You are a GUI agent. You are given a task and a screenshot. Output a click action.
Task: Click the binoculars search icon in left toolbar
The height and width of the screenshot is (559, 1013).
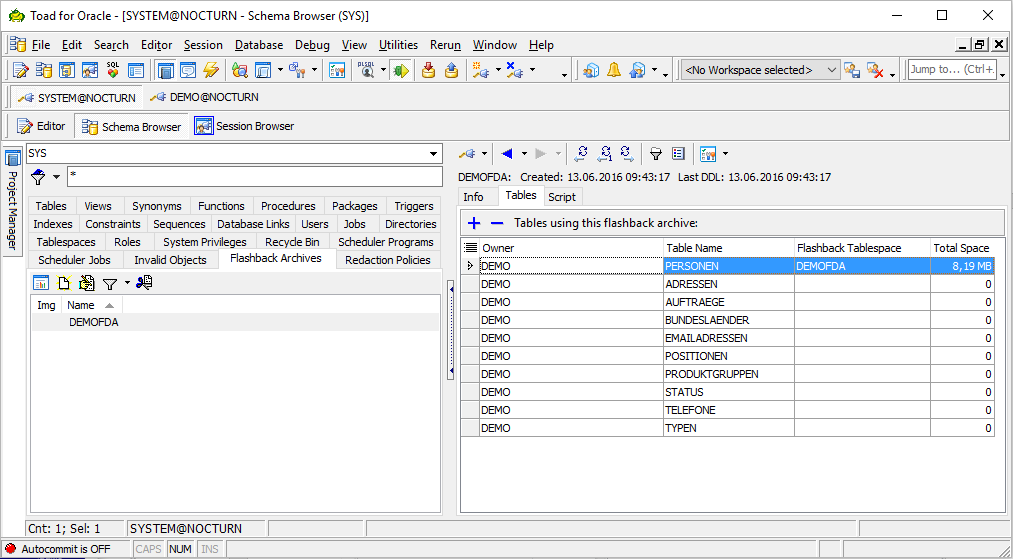click(x=144, y=282)
